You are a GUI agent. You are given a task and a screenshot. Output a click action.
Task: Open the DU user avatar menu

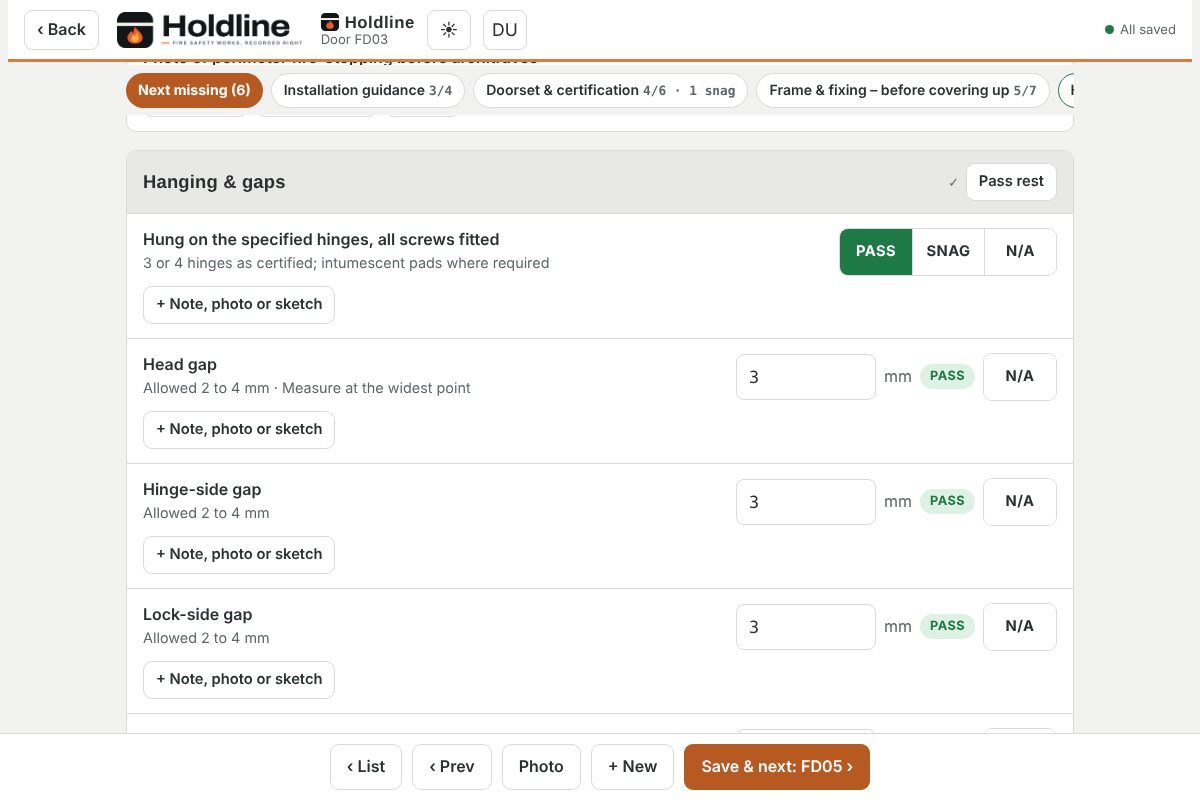click(x=505, y=30)
